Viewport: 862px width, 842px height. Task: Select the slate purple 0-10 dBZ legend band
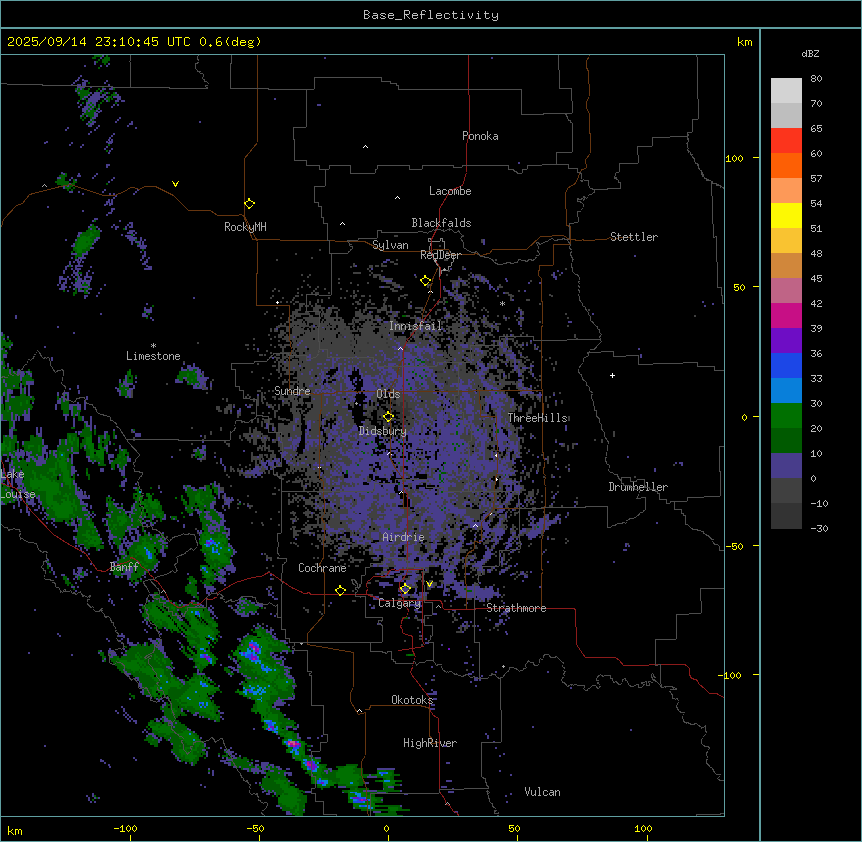[786, 466]
